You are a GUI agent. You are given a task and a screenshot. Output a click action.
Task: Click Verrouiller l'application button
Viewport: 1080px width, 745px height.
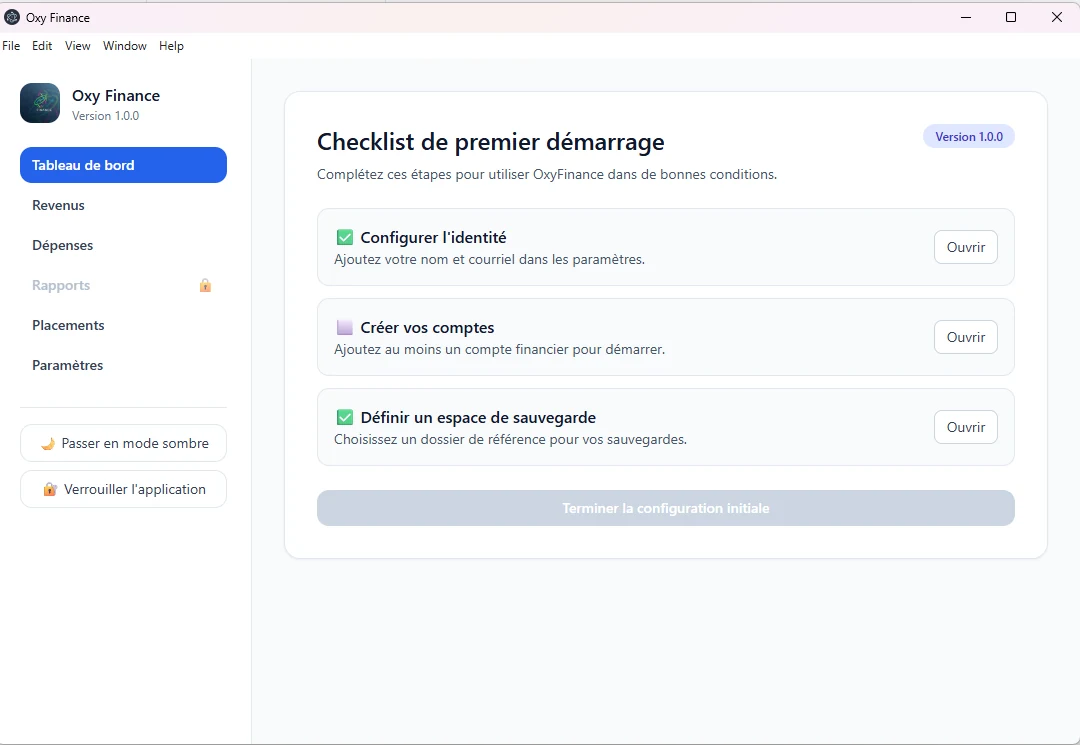pos(123,490)
